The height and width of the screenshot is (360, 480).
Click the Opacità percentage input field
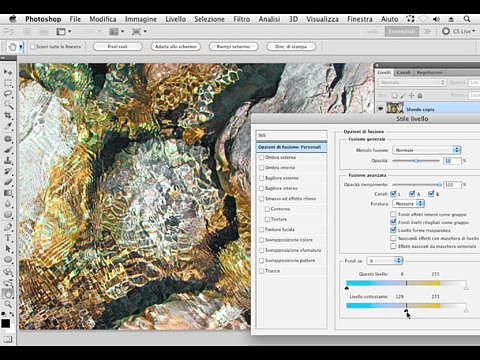pos(452,161)
